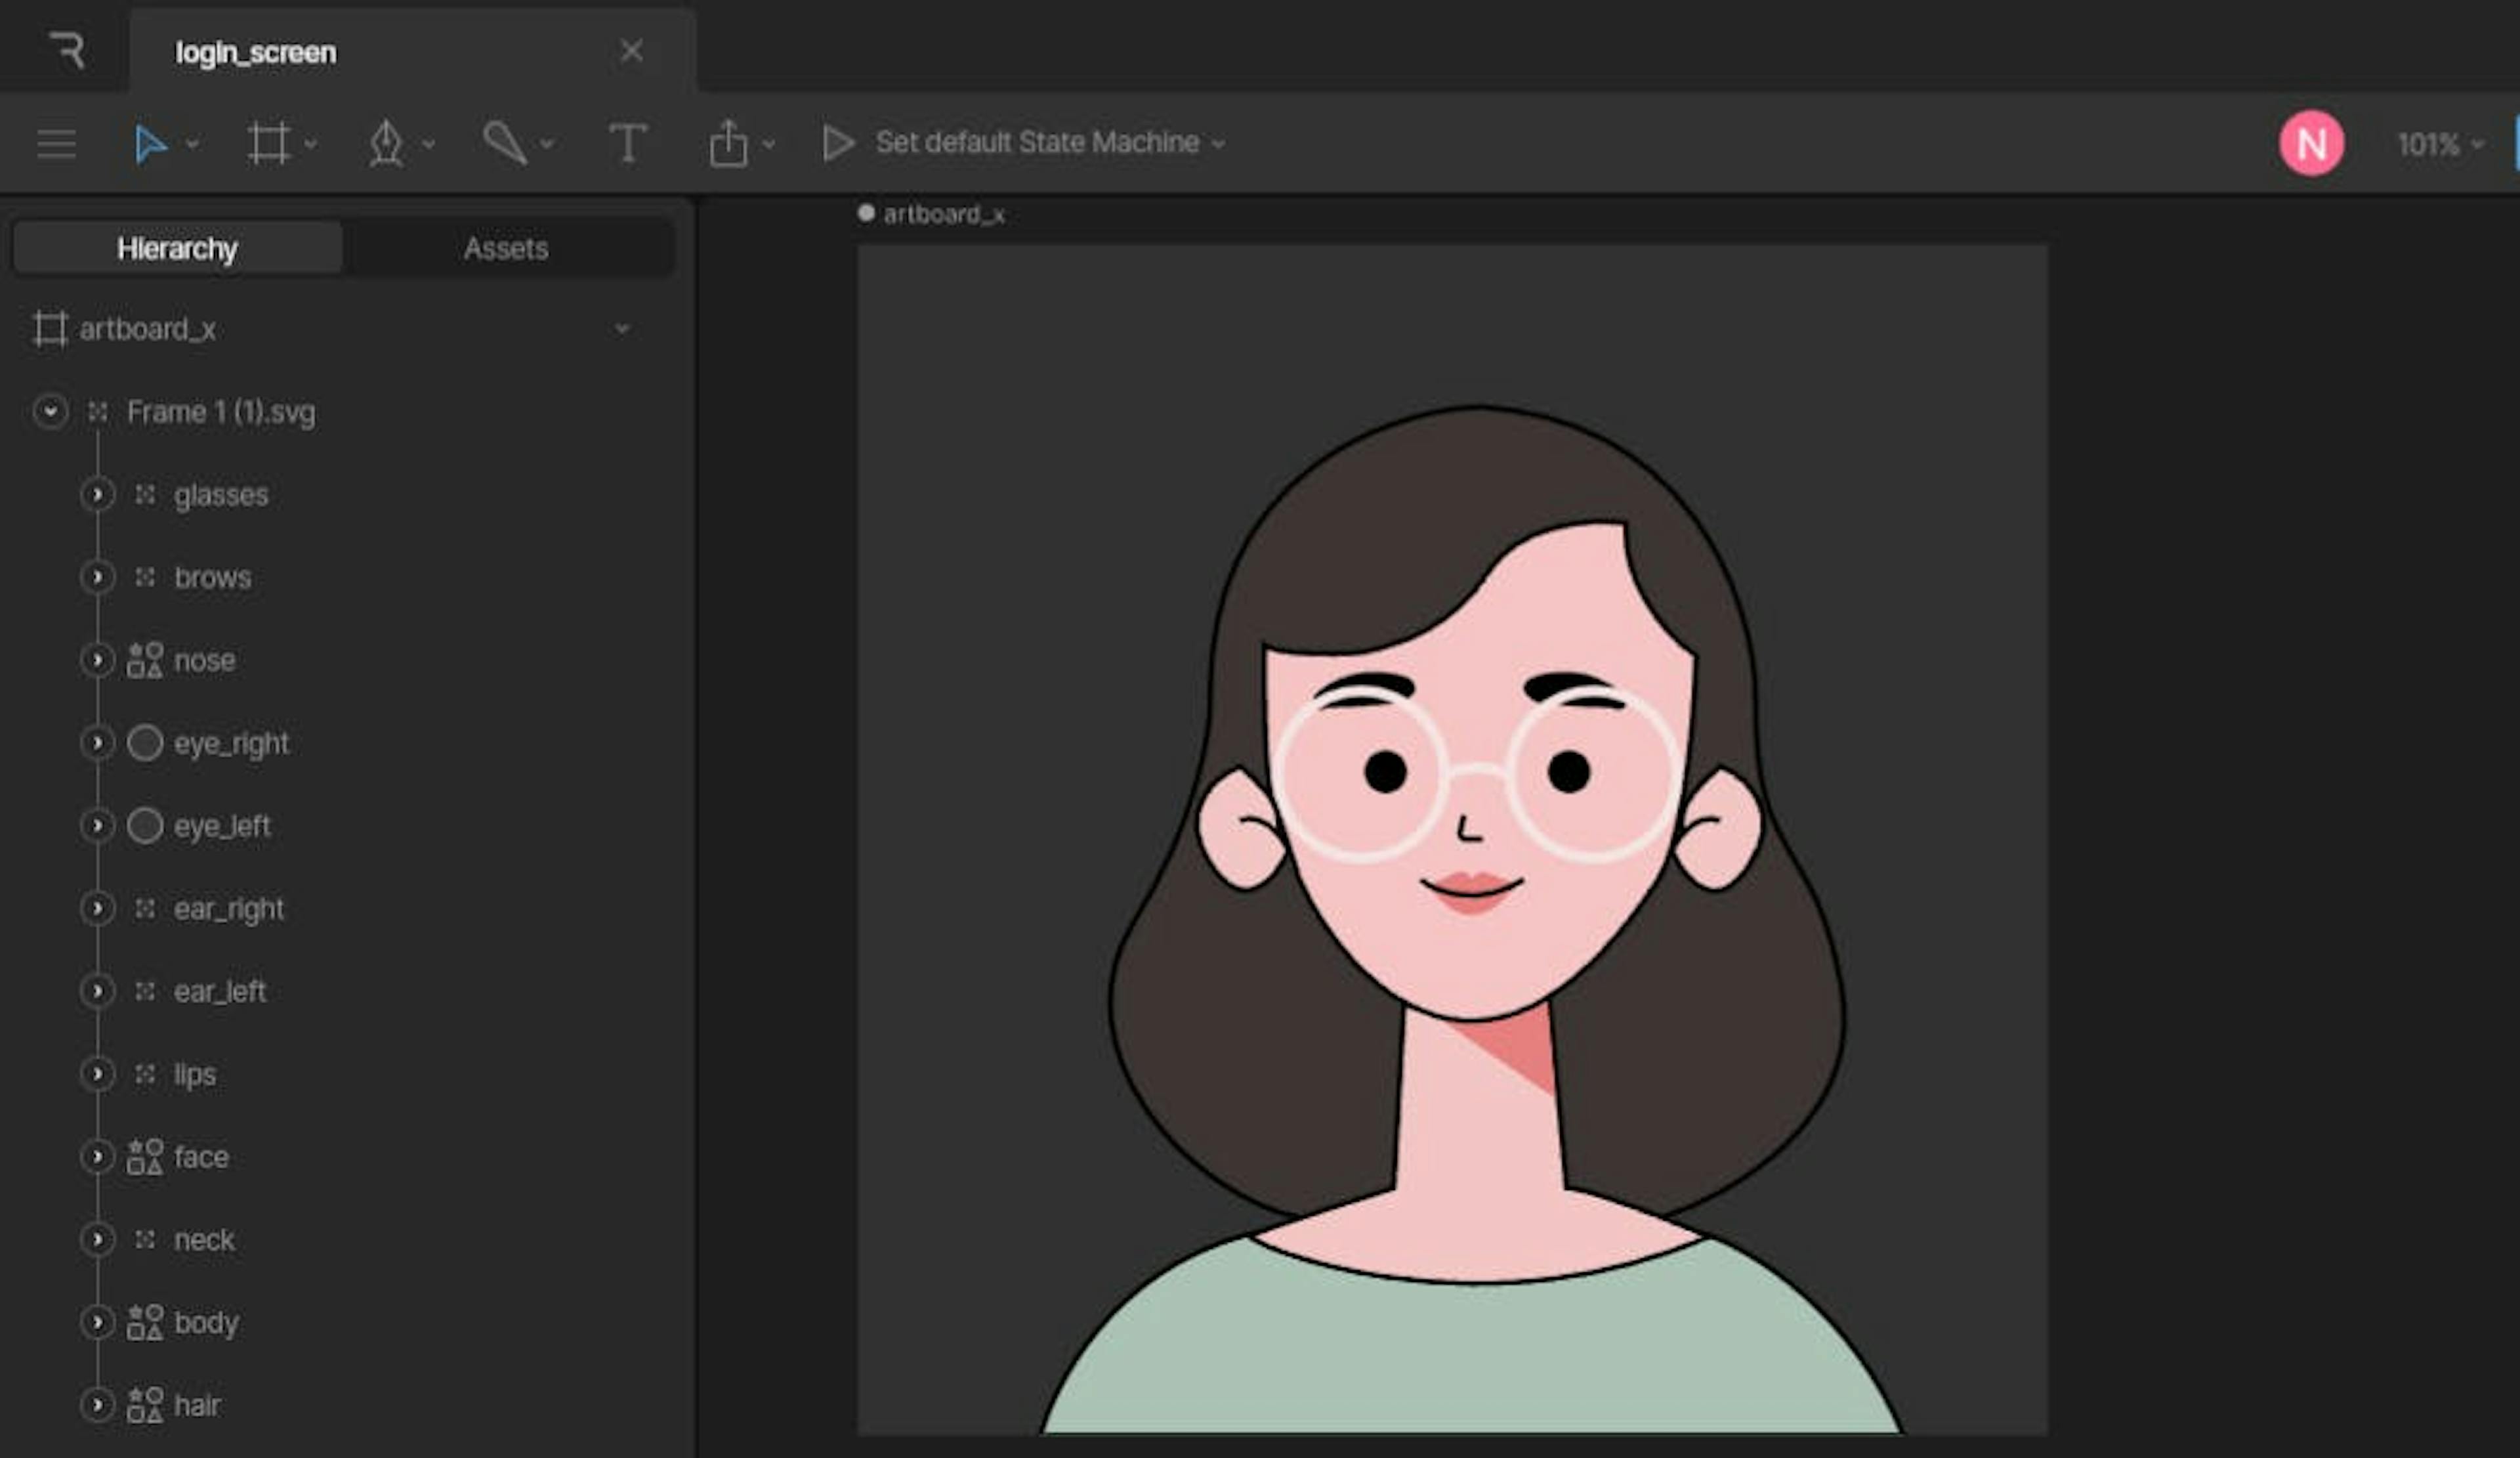Select the Pen tool
The width and height of the screenshot is (2520, 1458).
(386, 144)
